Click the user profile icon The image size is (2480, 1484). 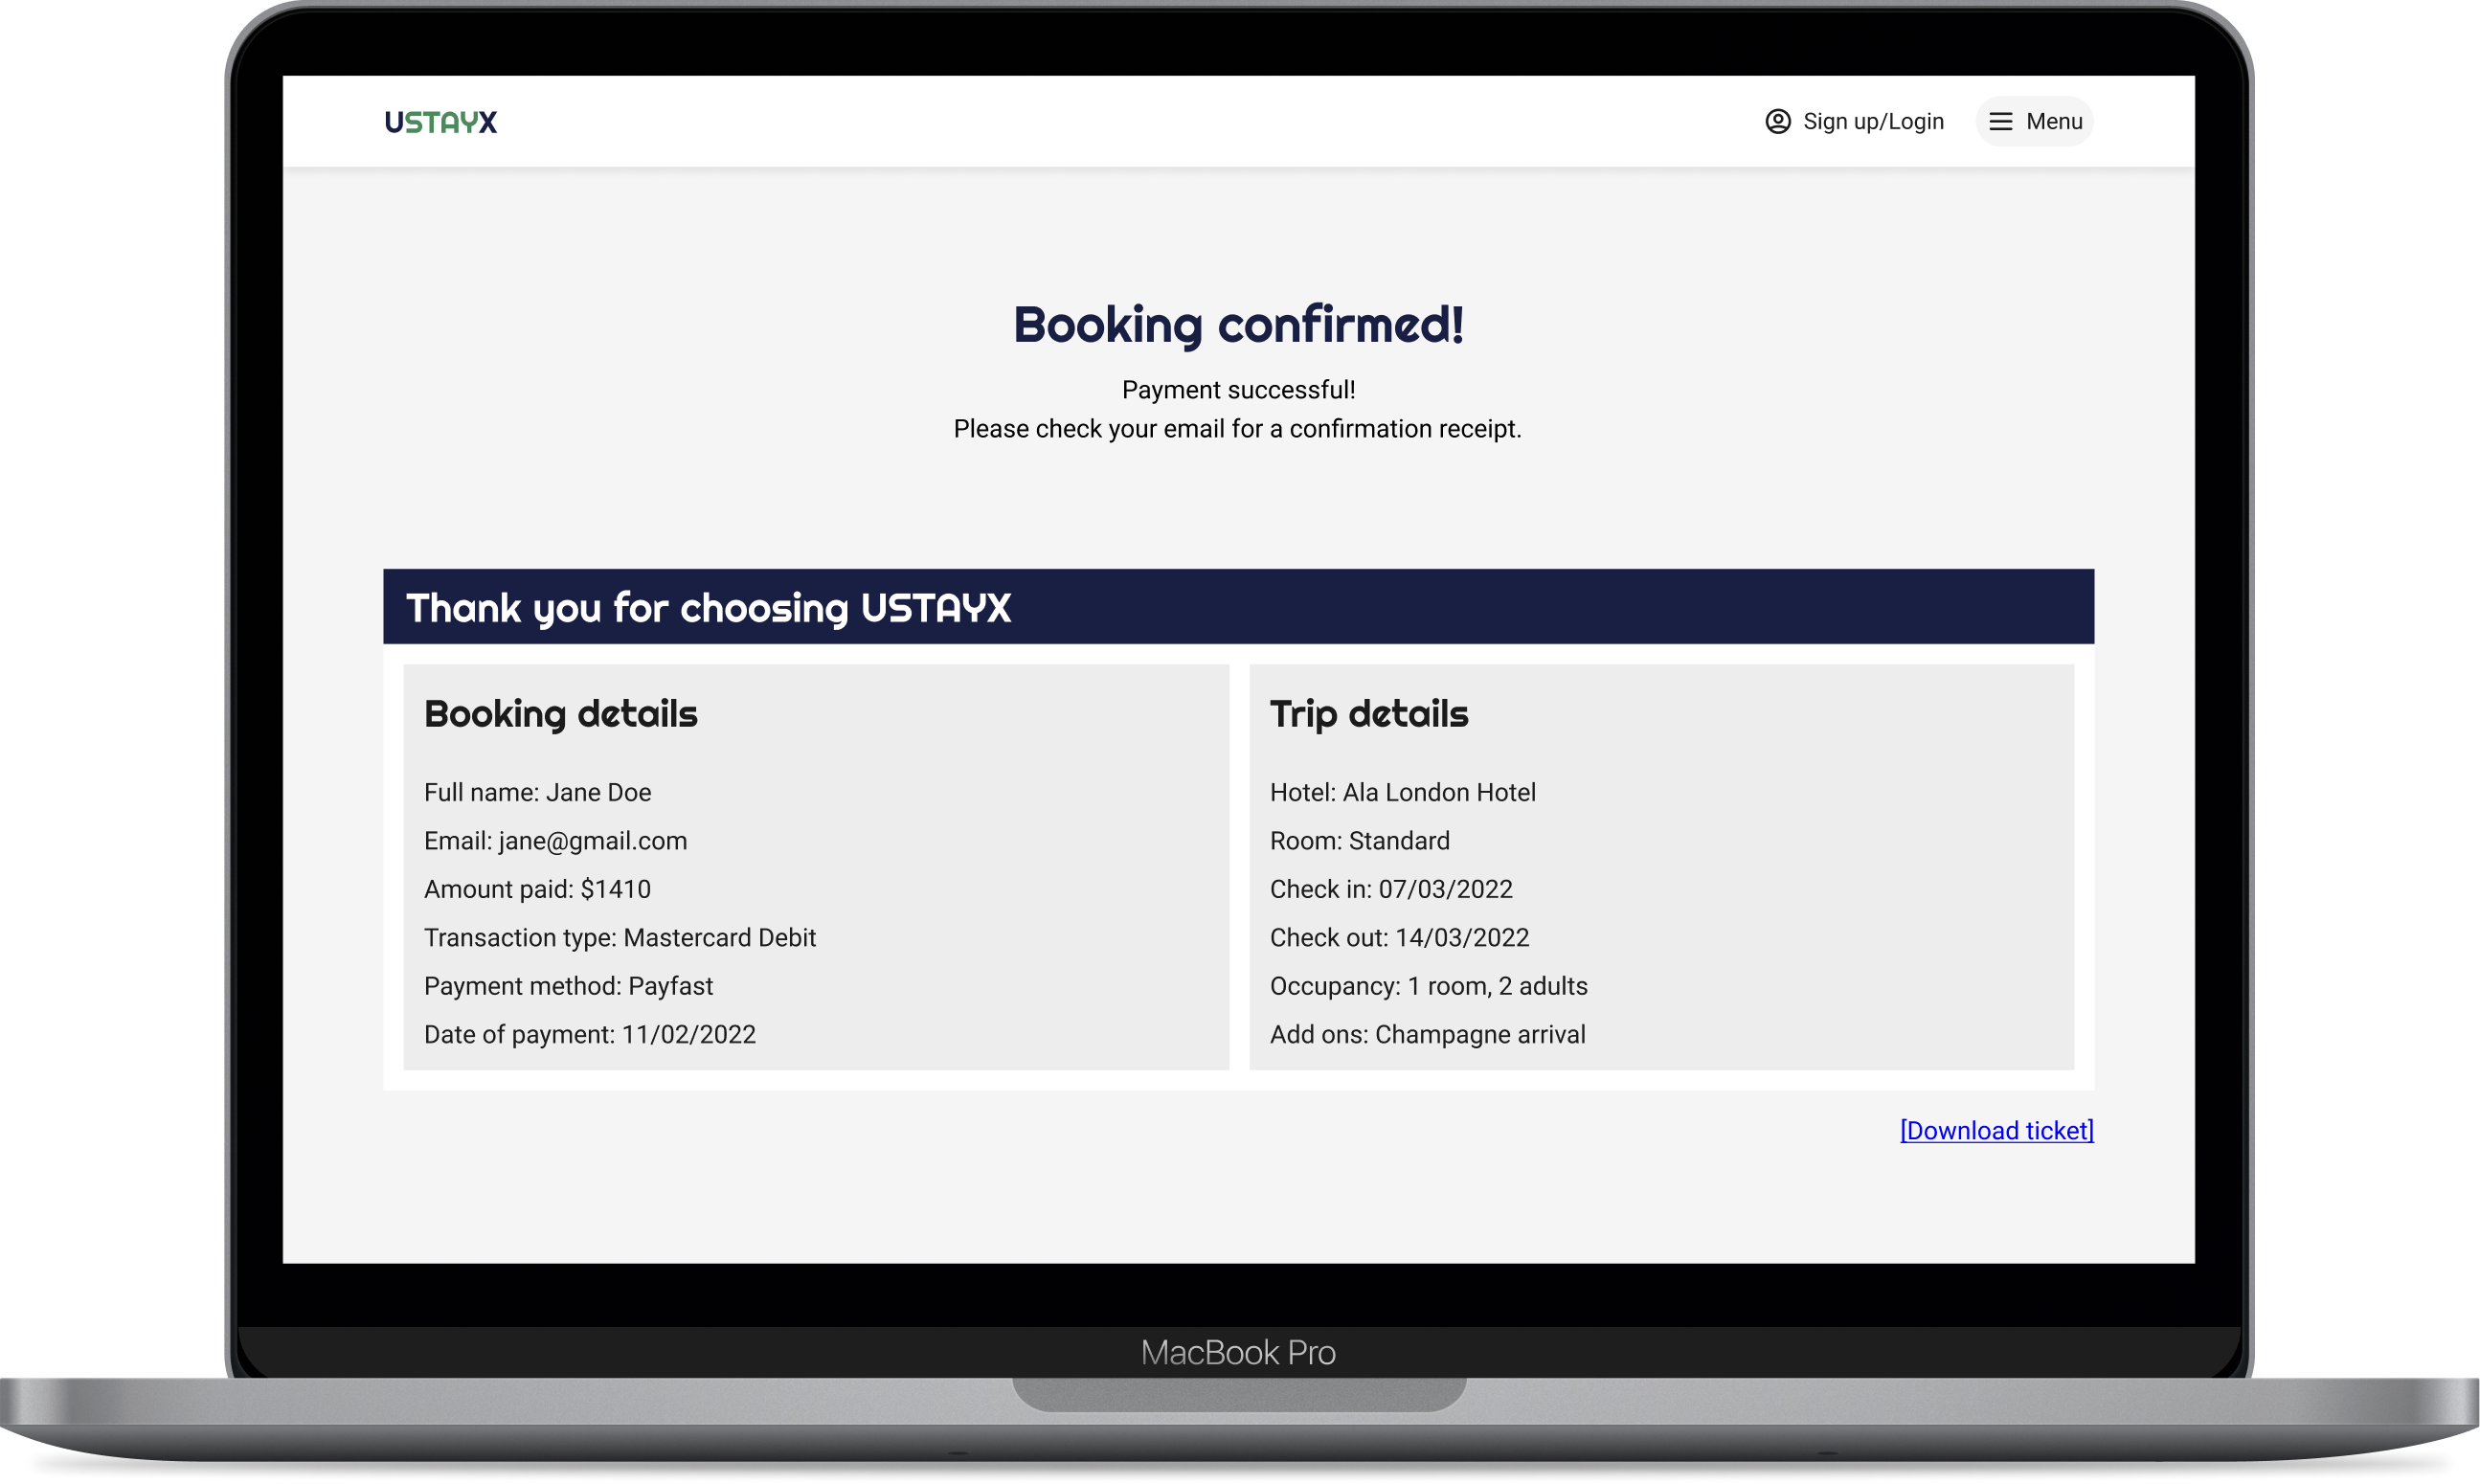pyautogui.click(x=1777, y=122)
